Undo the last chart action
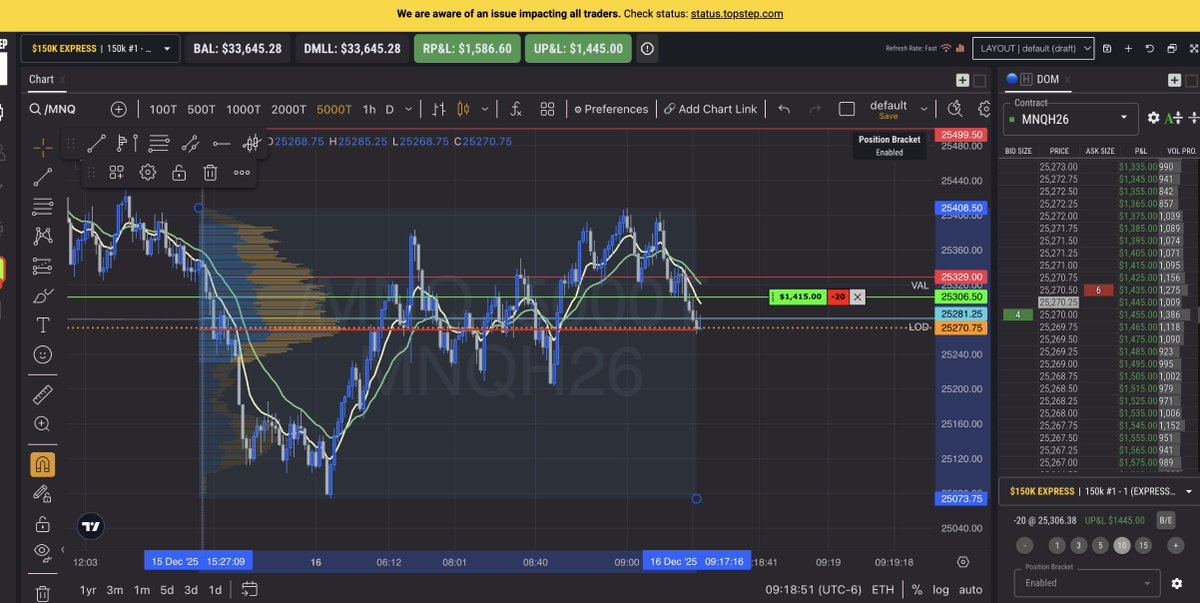 [784, 109]
